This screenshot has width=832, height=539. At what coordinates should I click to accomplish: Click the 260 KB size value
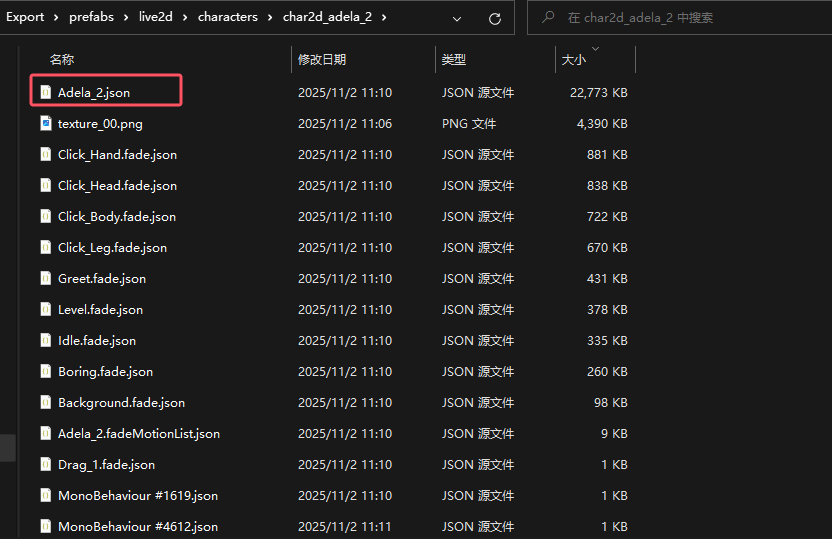607,371
